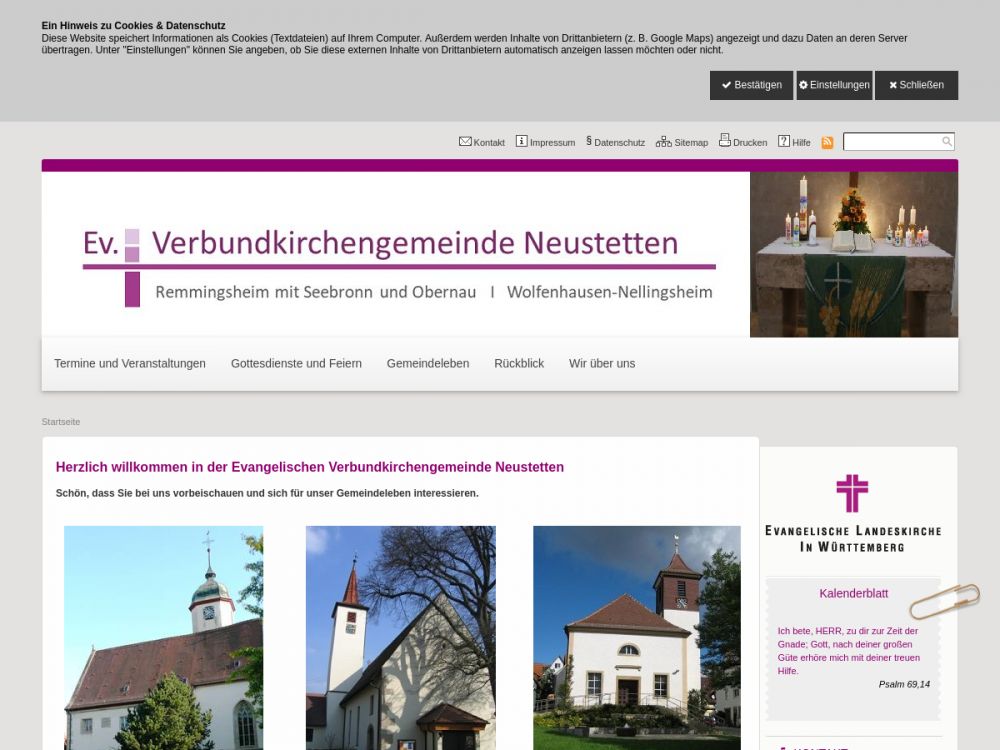Click inside the search text field
This screenshot has width=1000, height=750.
tap(891, 142)
